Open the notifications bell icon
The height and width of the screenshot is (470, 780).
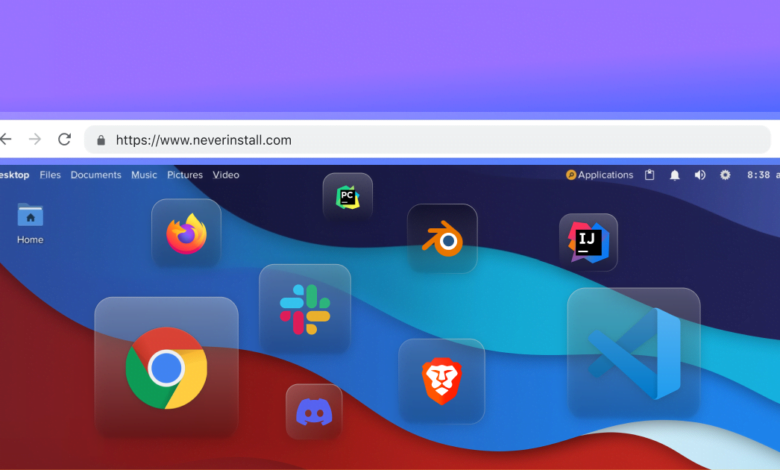(x=674, y=175)
